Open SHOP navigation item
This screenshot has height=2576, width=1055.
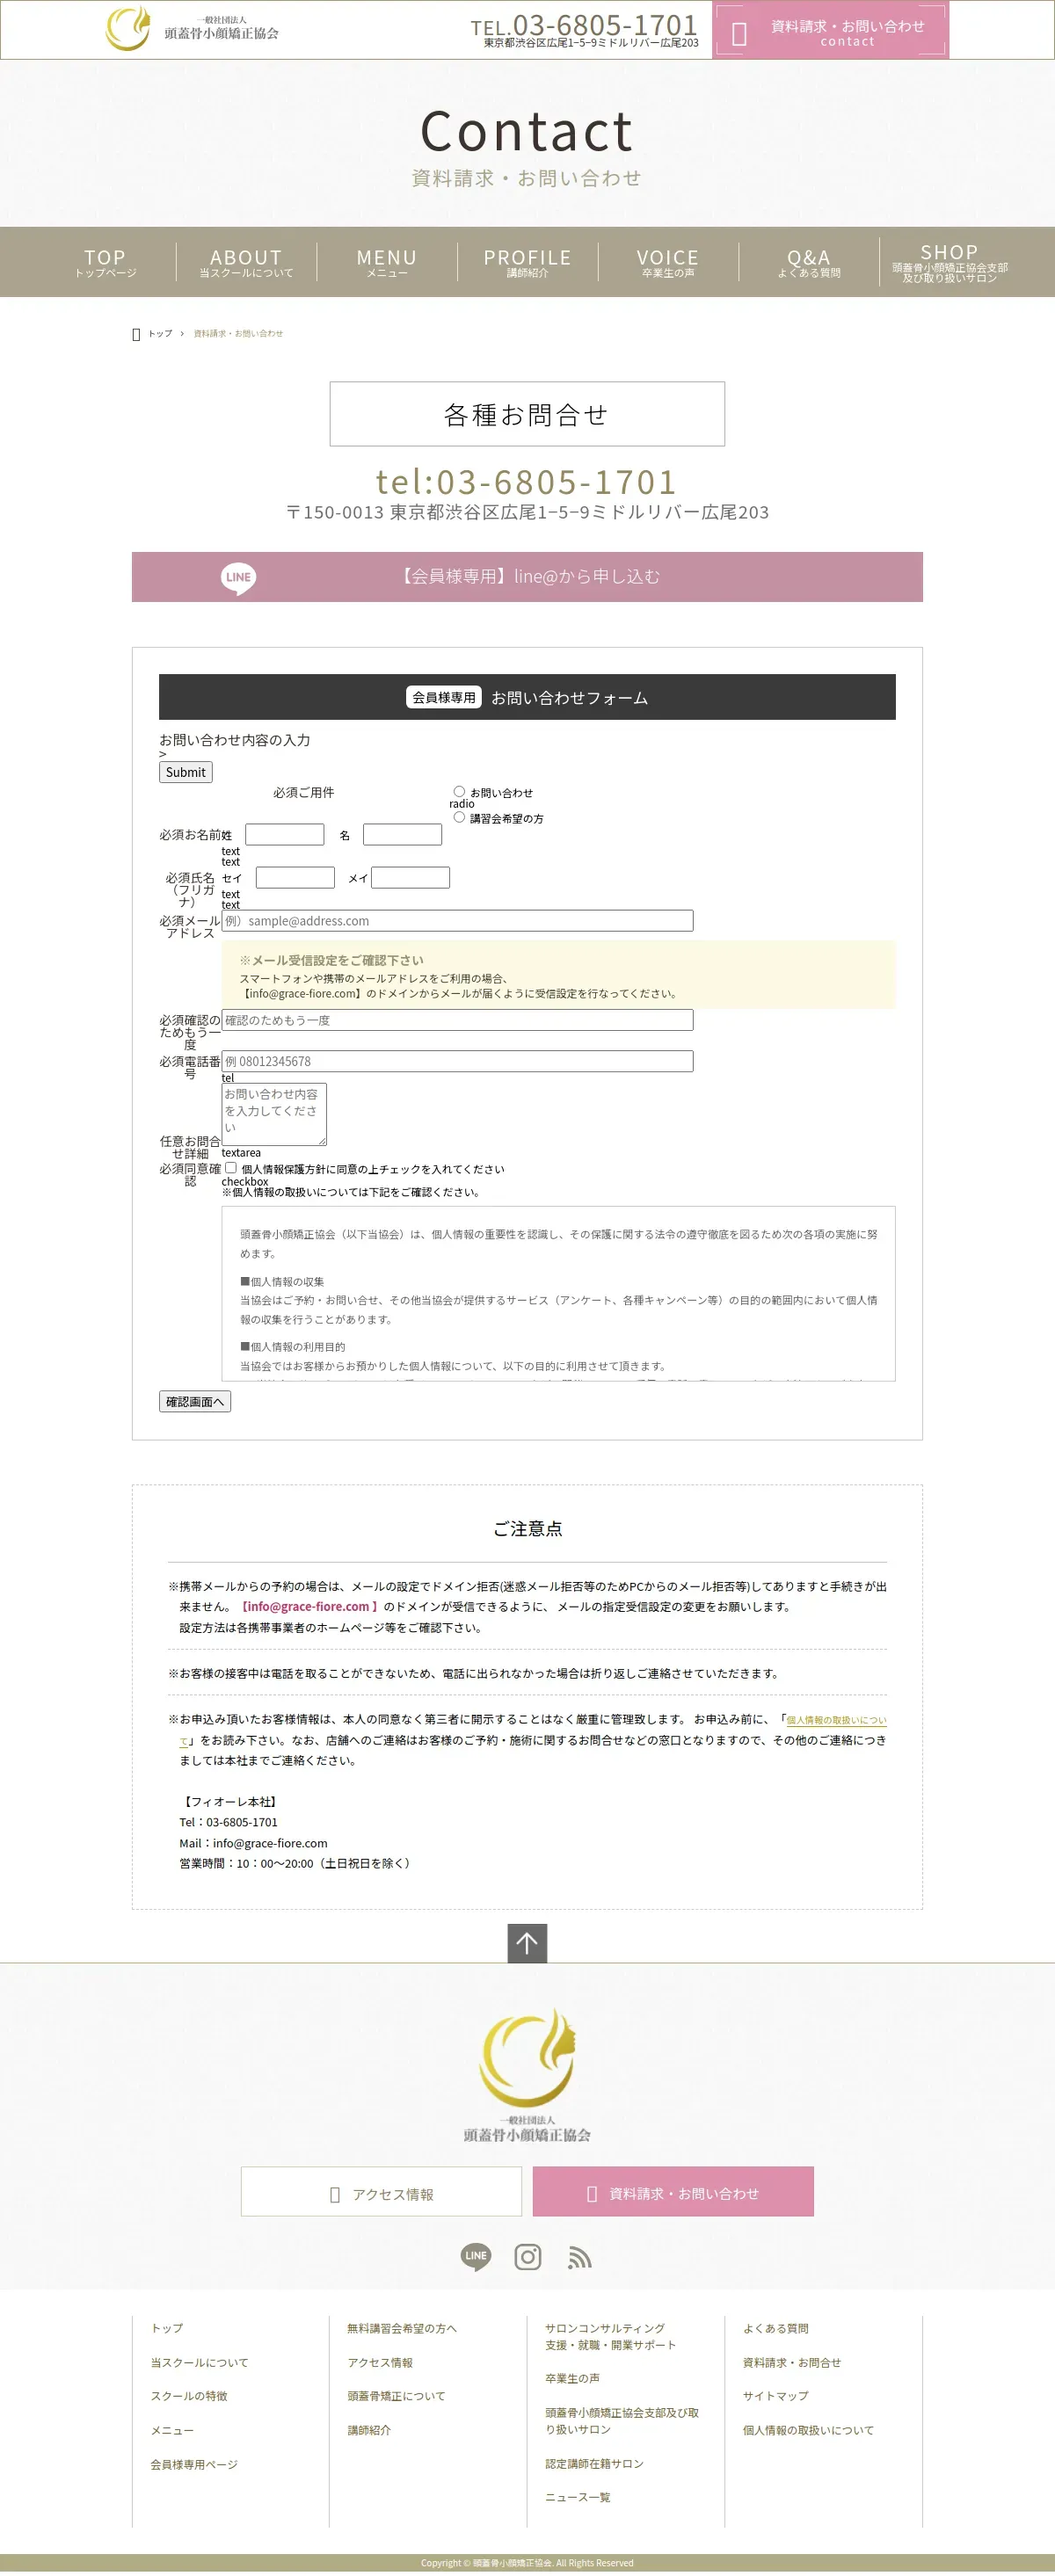pyautogui.click(x=949, y=262)
